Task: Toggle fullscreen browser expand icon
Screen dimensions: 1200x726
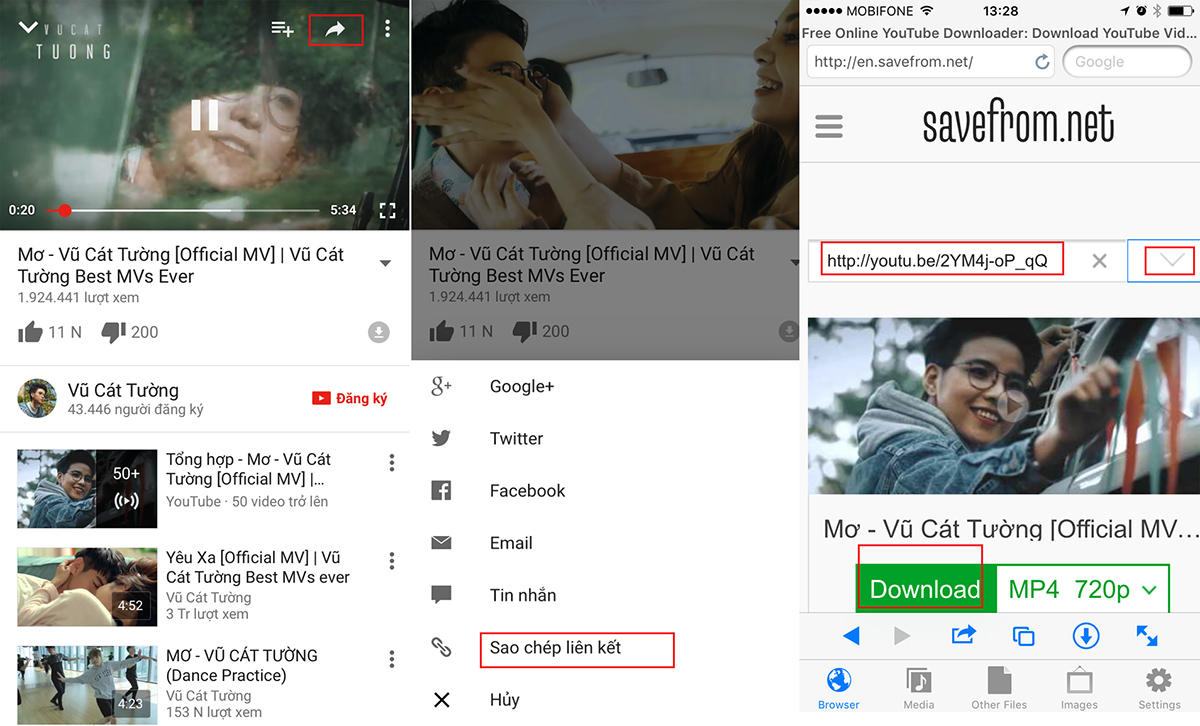Action: tap(1147, 635)
